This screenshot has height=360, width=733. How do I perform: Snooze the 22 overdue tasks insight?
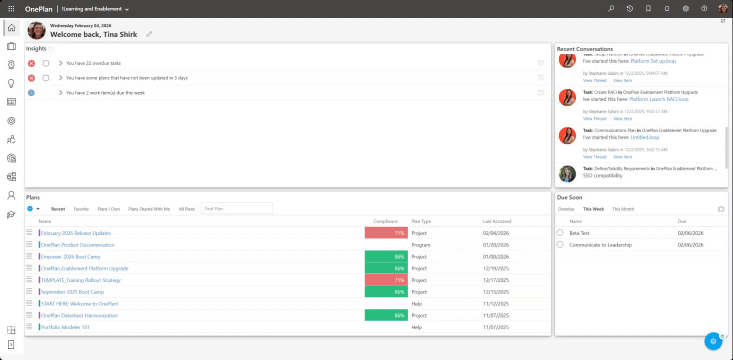[540, 63]
